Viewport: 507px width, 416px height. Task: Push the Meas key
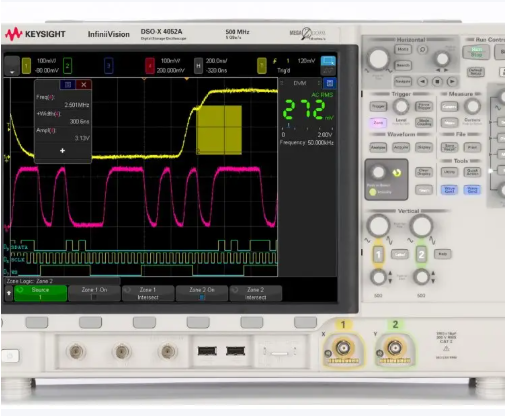(449, 123)
